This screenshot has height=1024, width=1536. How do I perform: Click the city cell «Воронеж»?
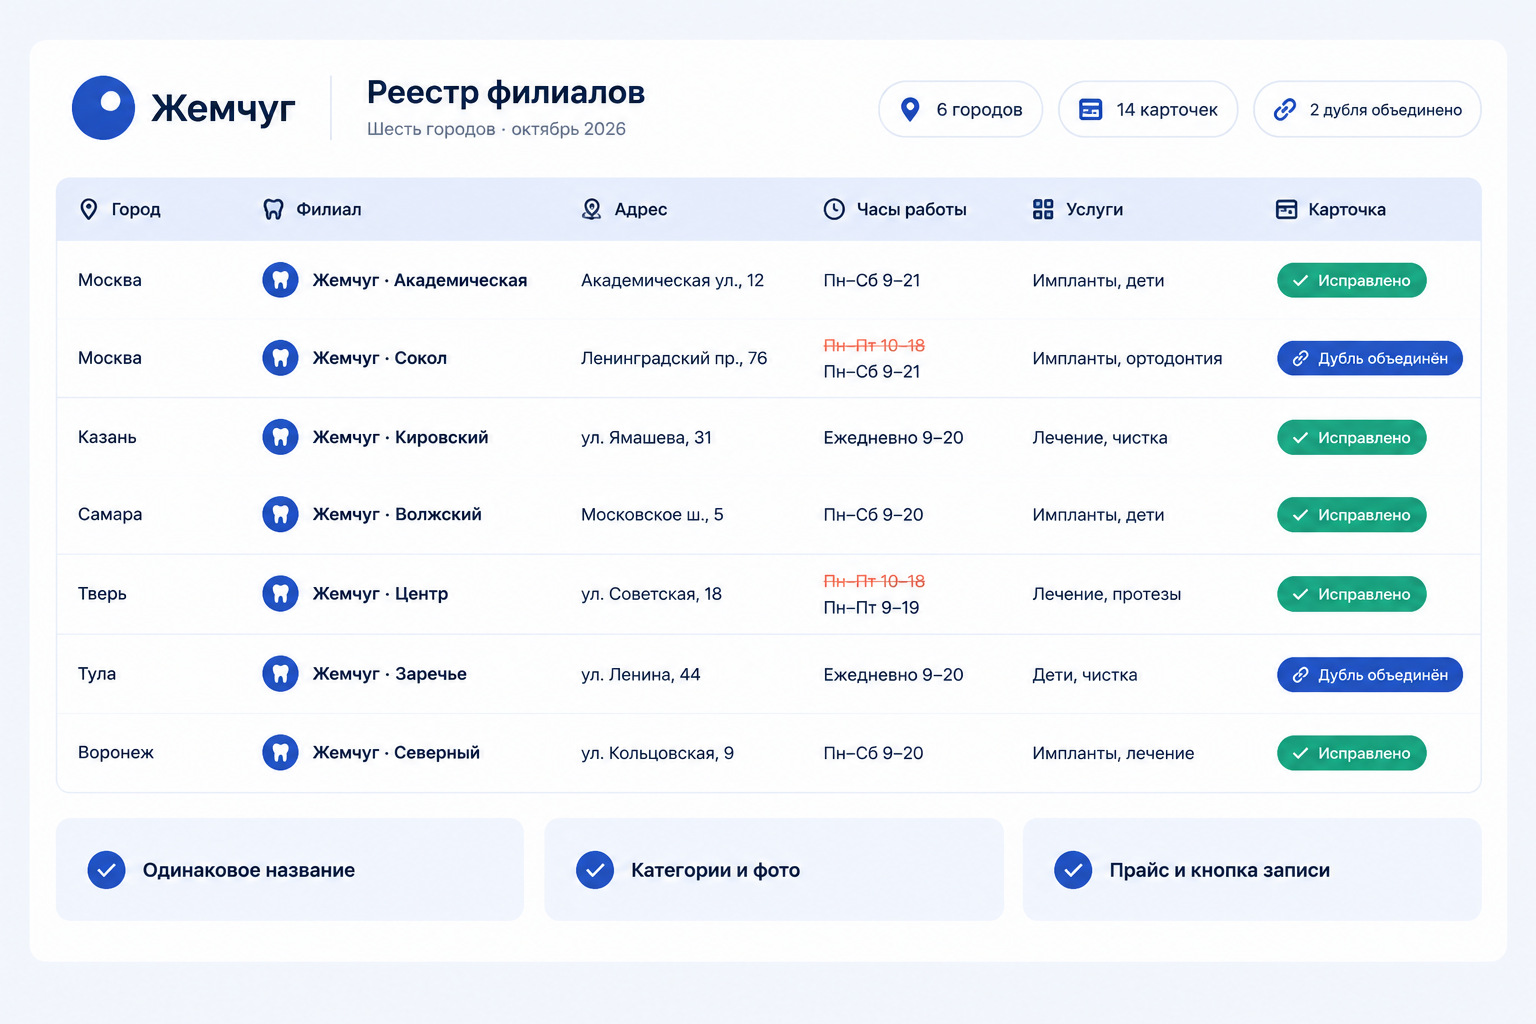pyautogui.click(x=116, y=753)
